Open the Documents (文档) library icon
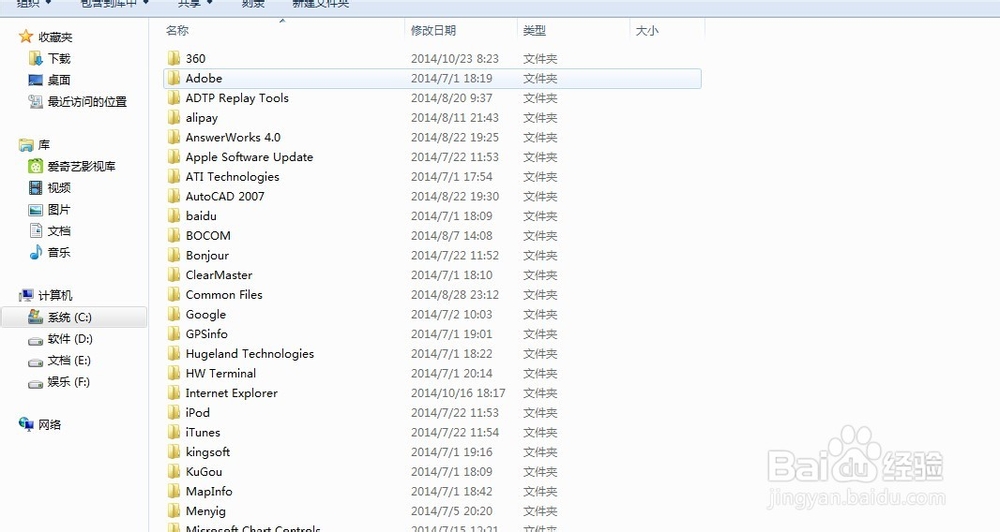The width and height of the screenshot is (1000, 532). pyautogui.click(x=36, y=231)
